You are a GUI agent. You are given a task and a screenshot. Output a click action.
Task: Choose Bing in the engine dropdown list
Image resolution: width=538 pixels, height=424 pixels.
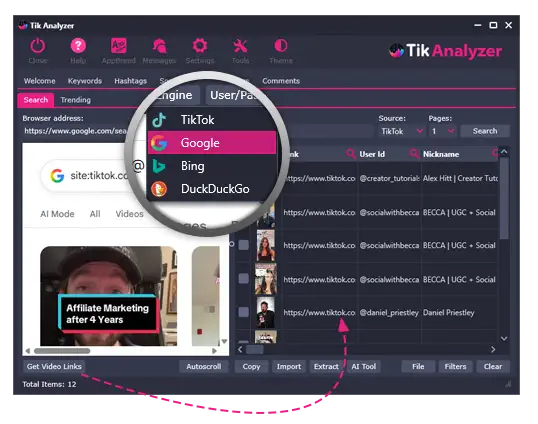tap(212, 166)
